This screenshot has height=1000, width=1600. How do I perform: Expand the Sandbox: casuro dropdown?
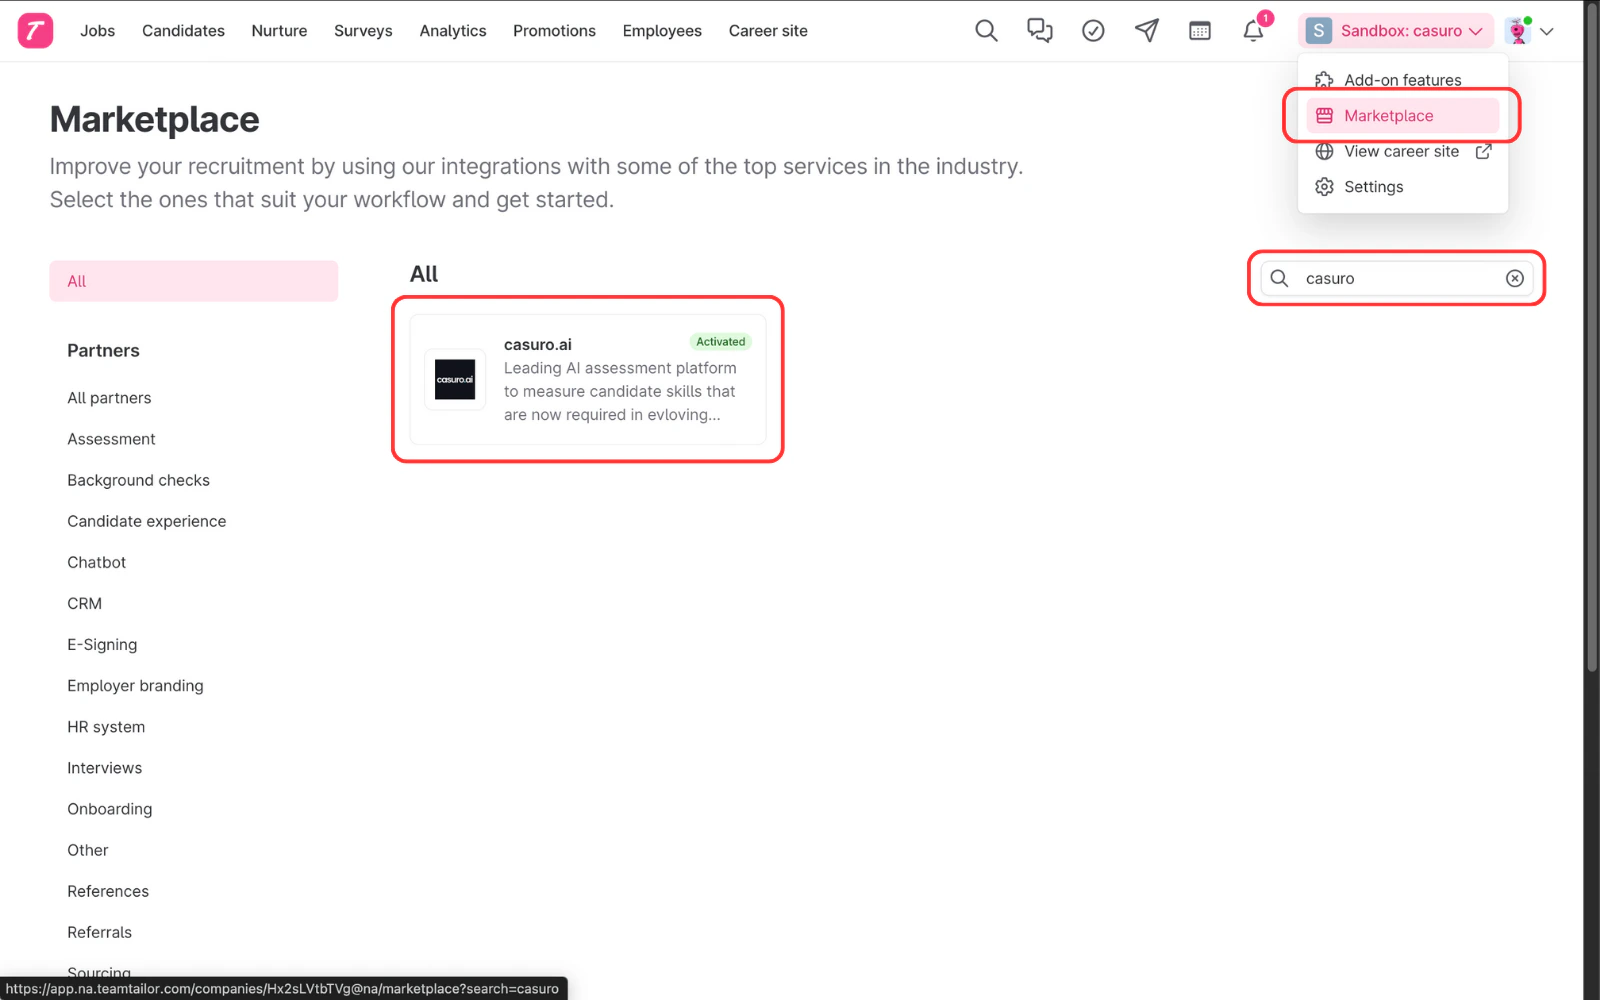[x=1396, y=31]
